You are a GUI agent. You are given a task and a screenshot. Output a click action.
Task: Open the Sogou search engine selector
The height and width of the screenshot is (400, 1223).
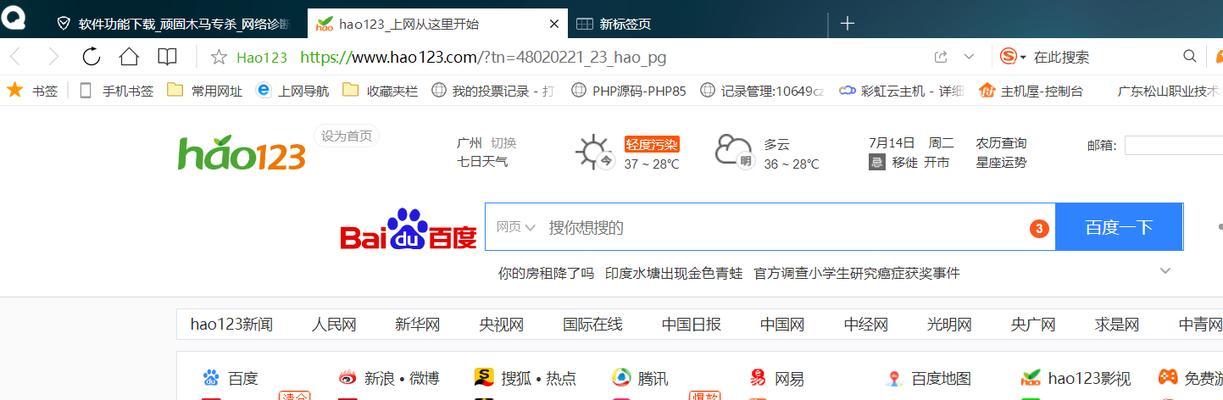click(1013, 57)
